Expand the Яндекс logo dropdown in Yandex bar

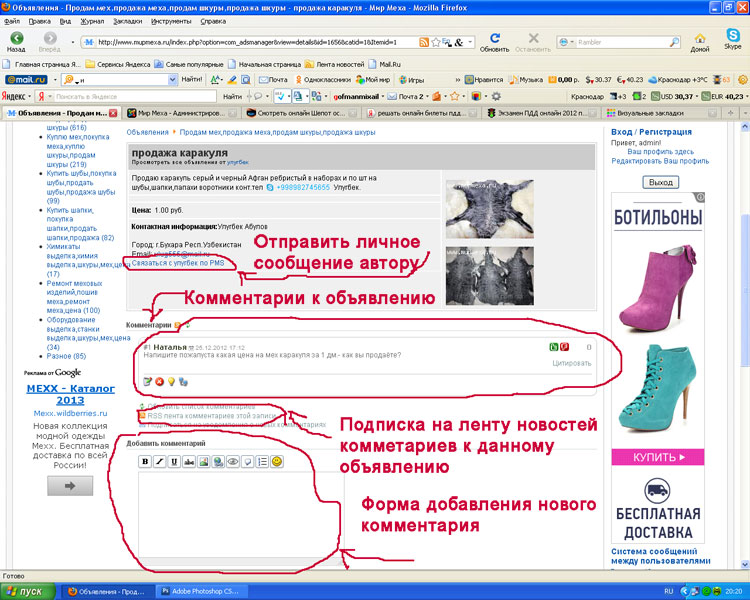point(29,96)
